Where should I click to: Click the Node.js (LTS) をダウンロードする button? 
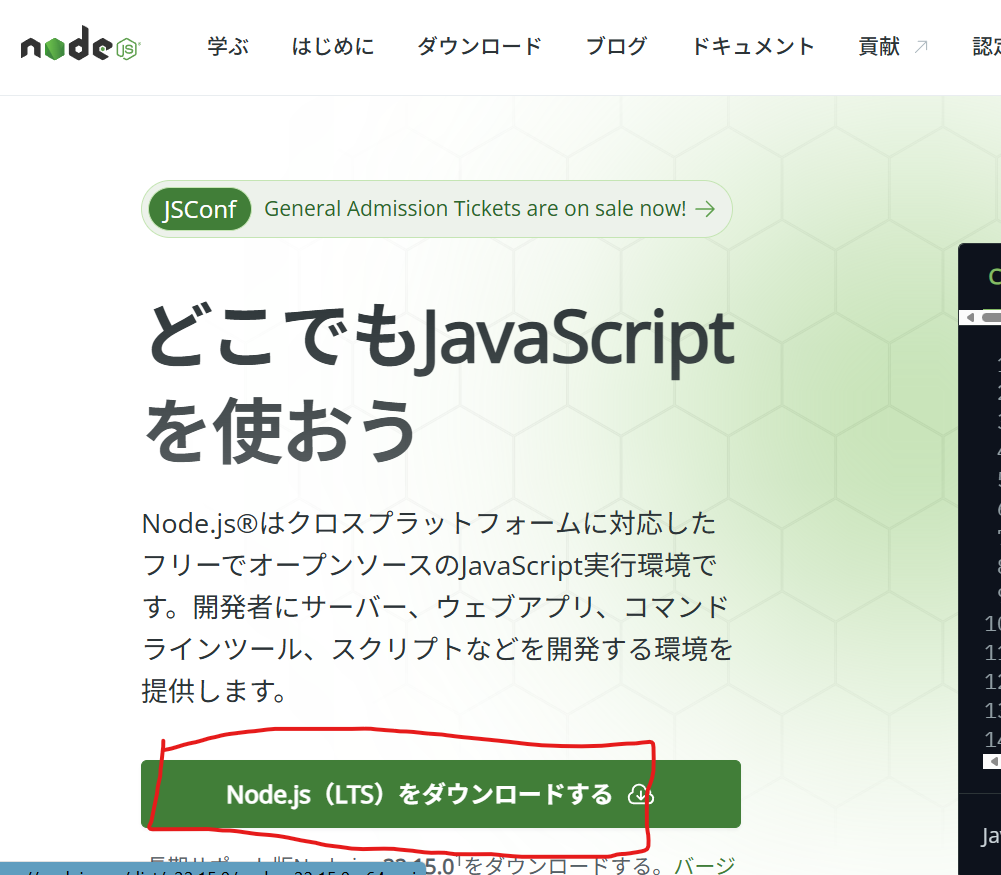point(440,794)
